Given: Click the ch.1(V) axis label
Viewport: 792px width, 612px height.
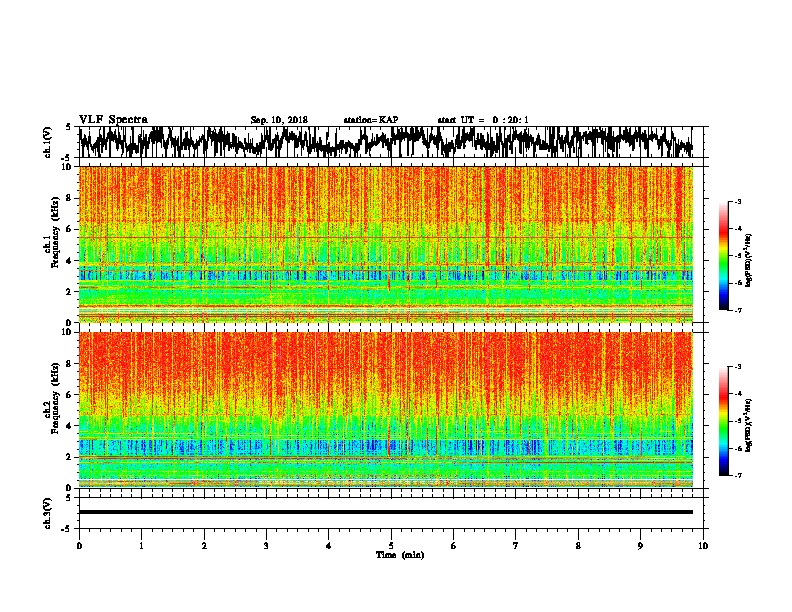Looking at the screenshot, I should [48, 142].
